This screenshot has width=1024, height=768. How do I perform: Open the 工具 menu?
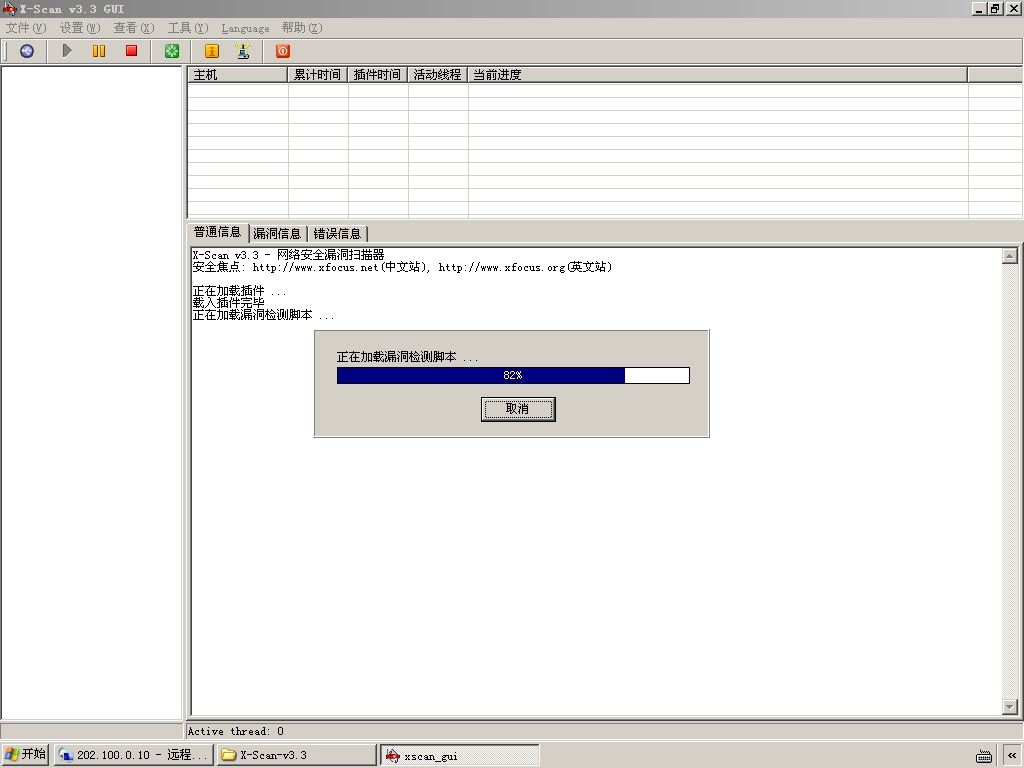187,27
